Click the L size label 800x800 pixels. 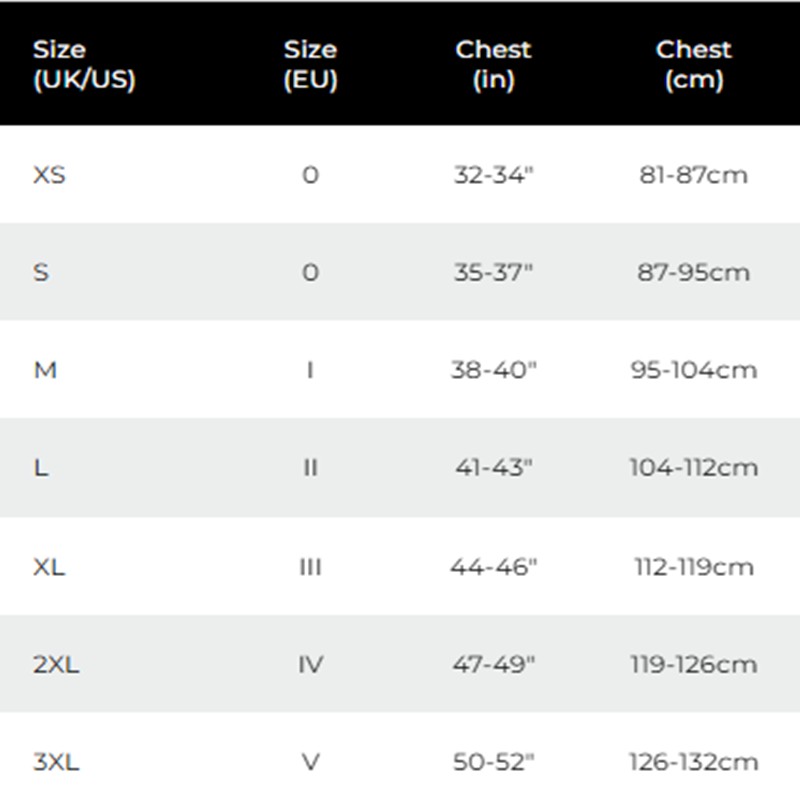tap(41, 468)
